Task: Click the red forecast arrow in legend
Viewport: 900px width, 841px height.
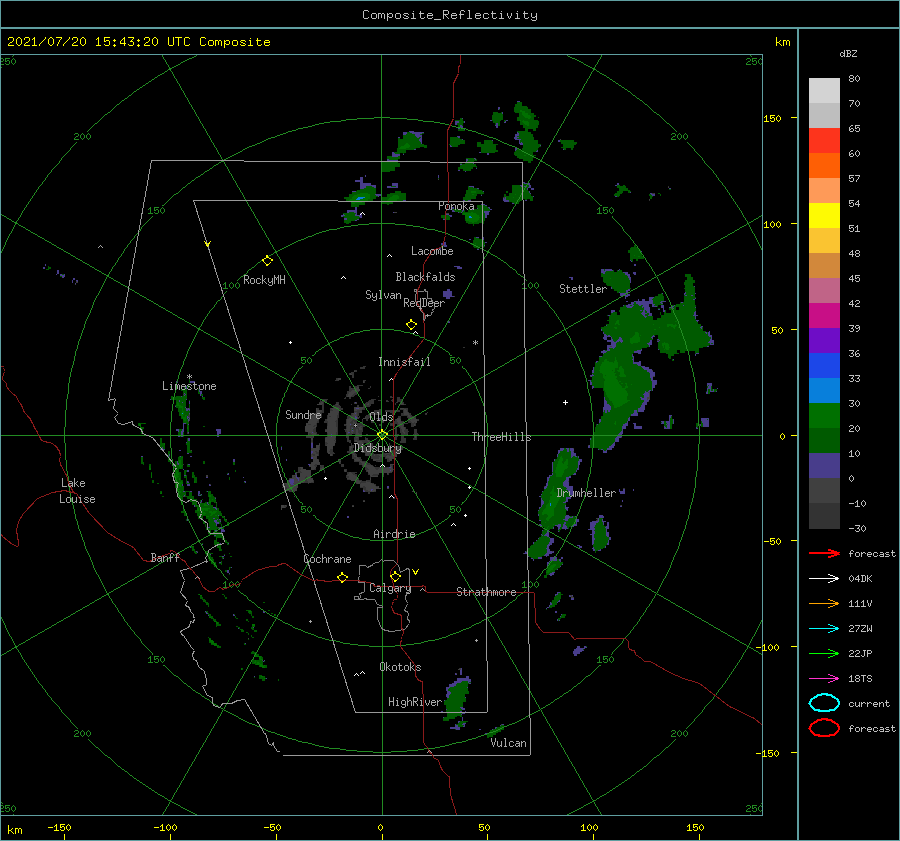Action: (x=824, y=553)
